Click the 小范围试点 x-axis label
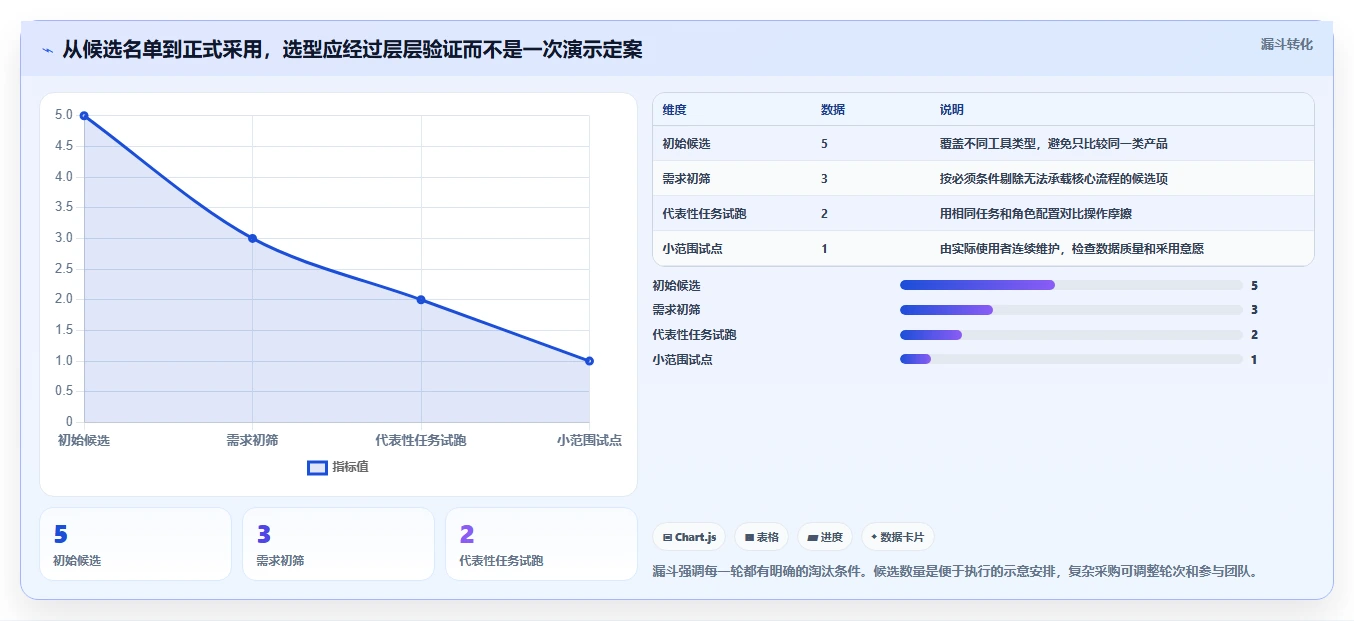The height and width of the screenshot is (621, 1354). click(x=589, y=440)
